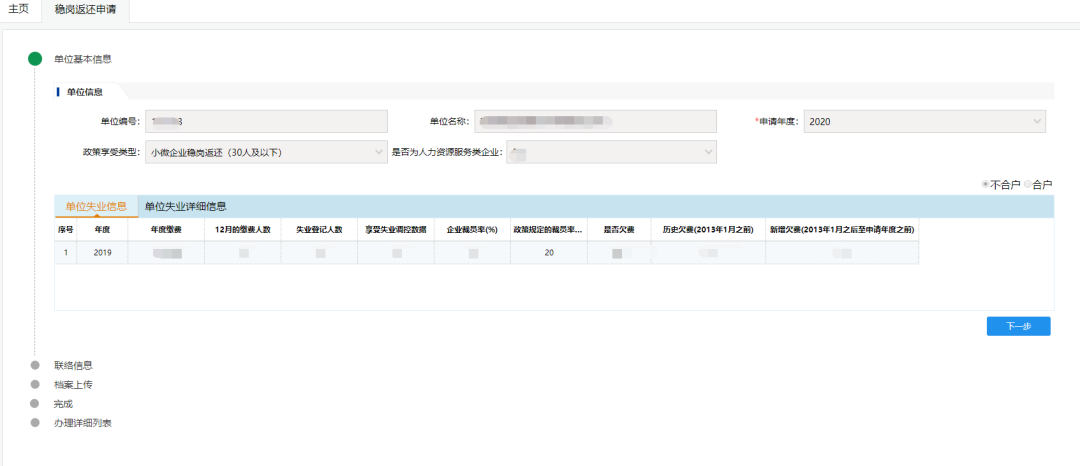Click the 企业裁员率(%) column header
This screenshot has height=466, width=1080.
[x=472, y=230]
